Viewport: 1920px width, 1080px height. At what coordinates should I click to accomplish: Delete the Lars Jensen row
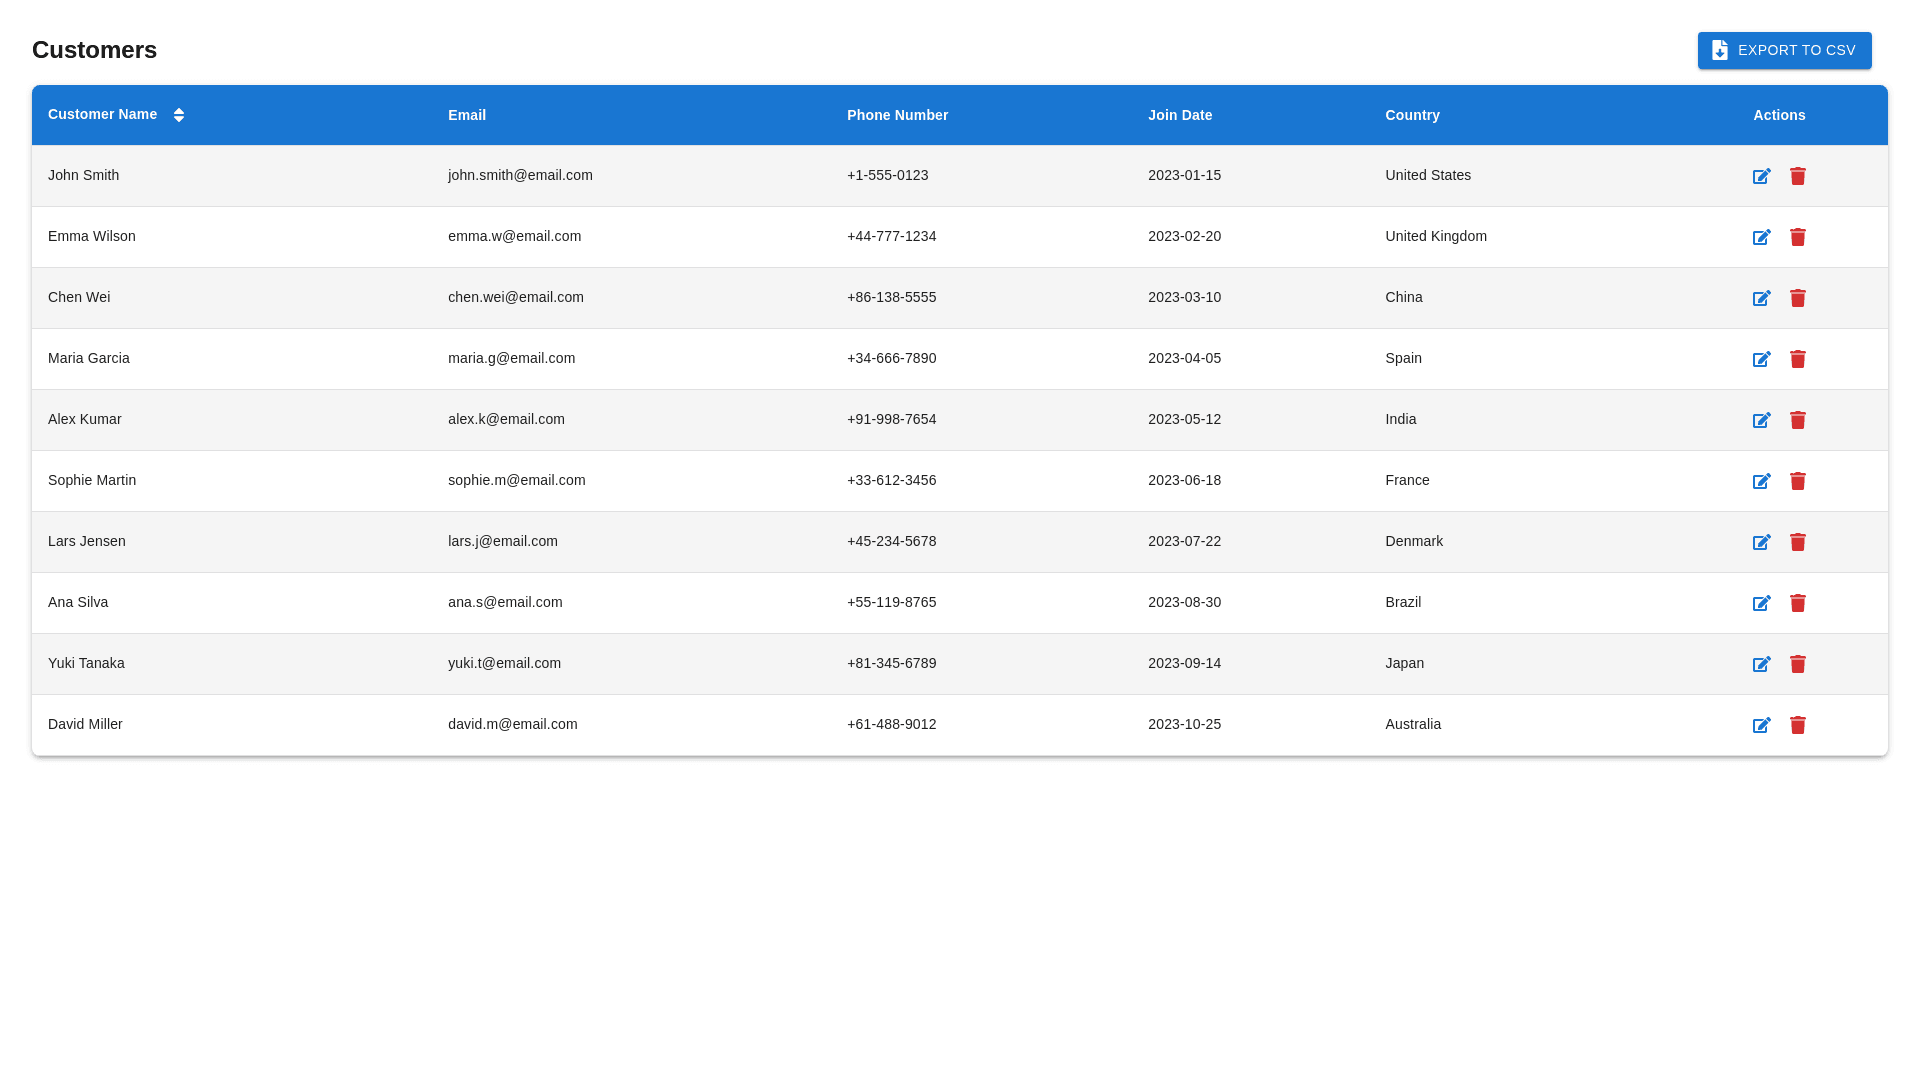click(1797, 542)
